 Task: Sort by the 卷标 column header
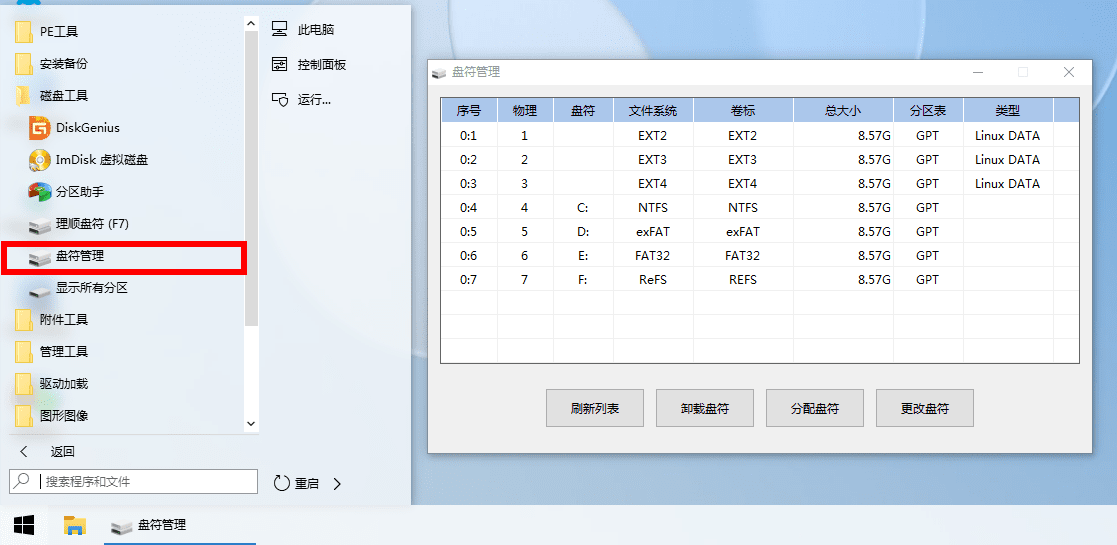coord(743,111)
